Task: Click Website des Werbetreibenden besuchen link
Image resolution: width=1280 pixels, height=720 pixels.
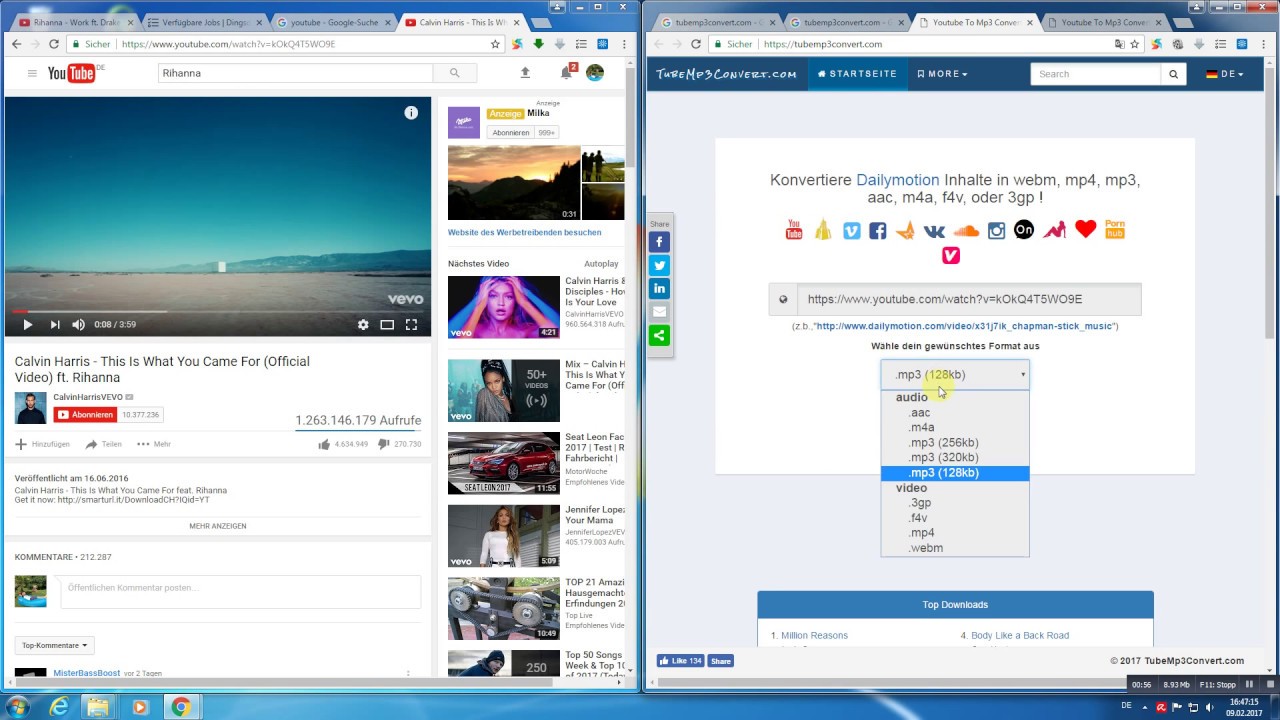Action: (x=525, y=232)
